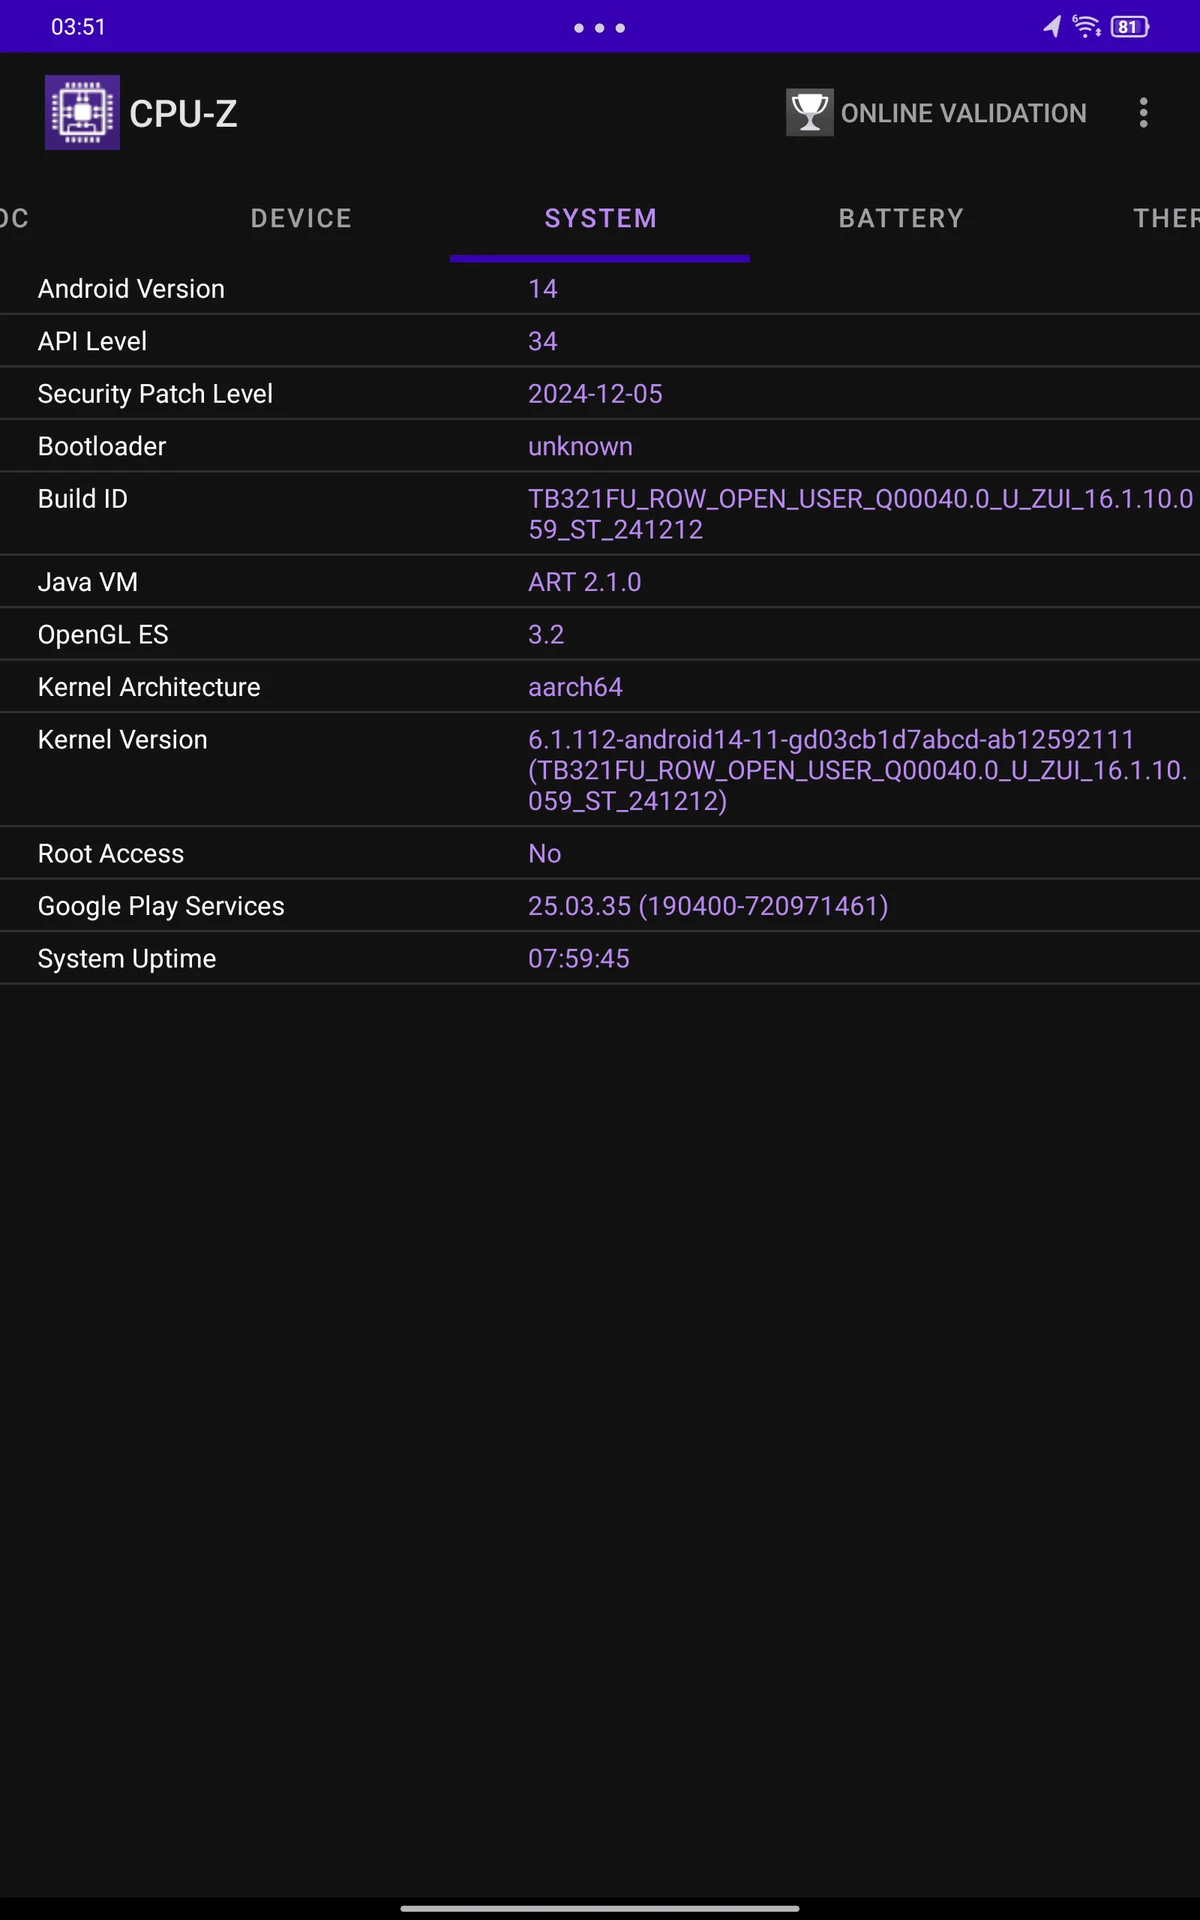Select the 6.1.112-android14 kernel version value
The height and width of the screenshot is (1920, 1200).
(858, 770)
